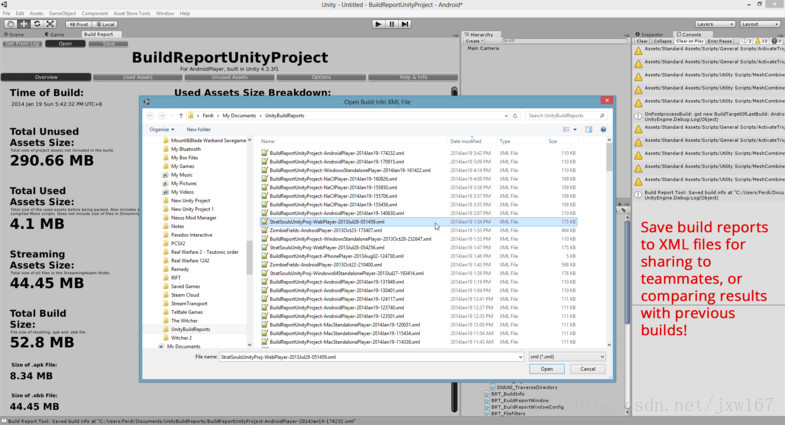Click New folder in the dialog

point(198,129)
